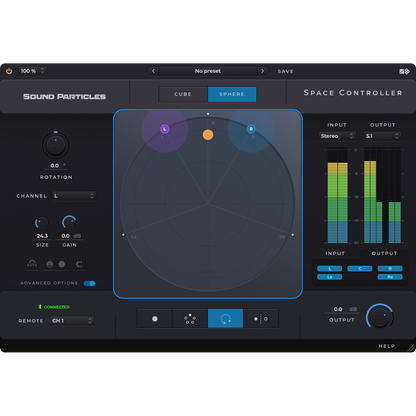
Task: Click the Output level knob
Action: (380, 317)
